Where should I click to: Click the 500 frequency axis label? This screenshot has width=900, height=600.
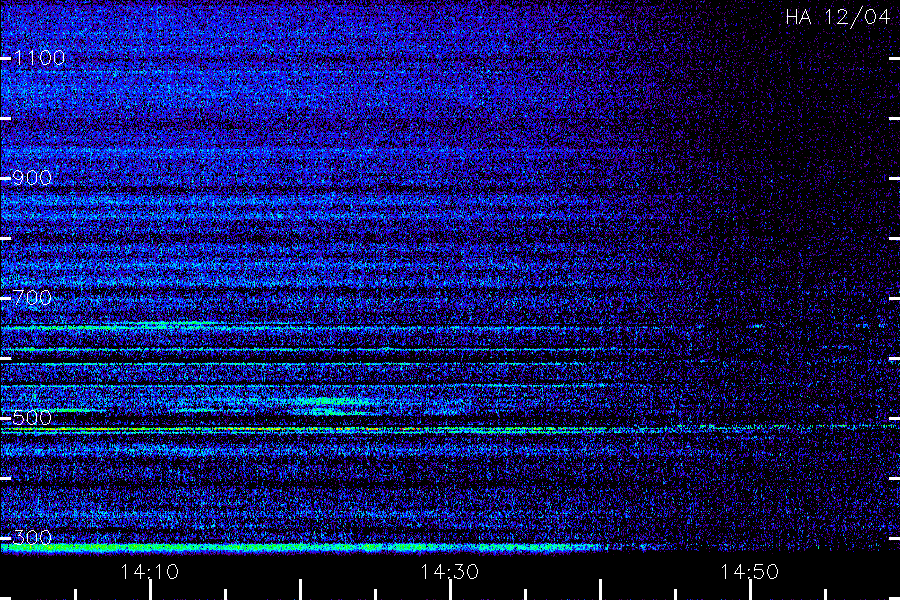pos(32,417)
